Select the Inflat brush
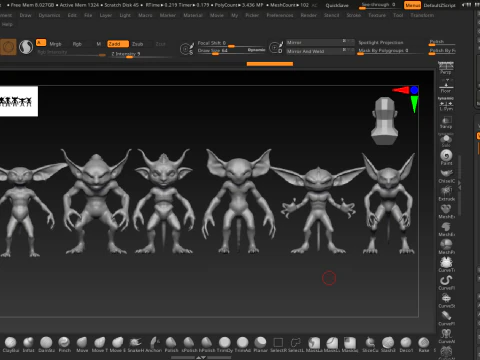This screenshot has width=480, height=360. (28, 345)
